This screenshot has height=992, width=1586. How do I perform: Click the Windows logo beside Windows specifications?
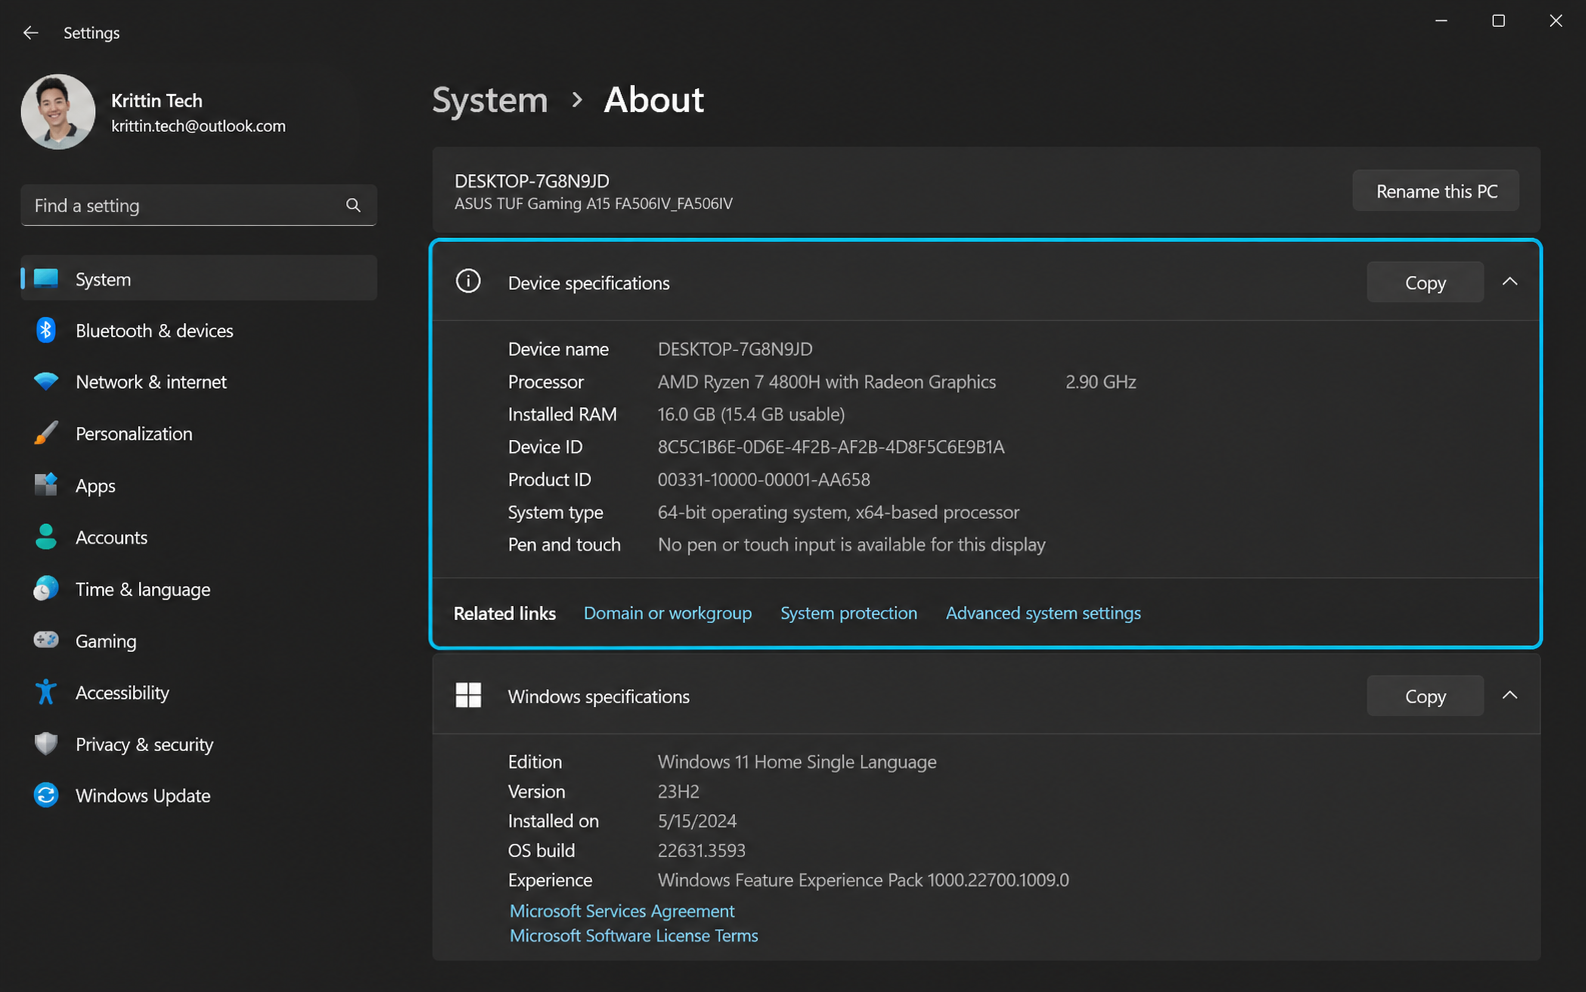[468, 695]
